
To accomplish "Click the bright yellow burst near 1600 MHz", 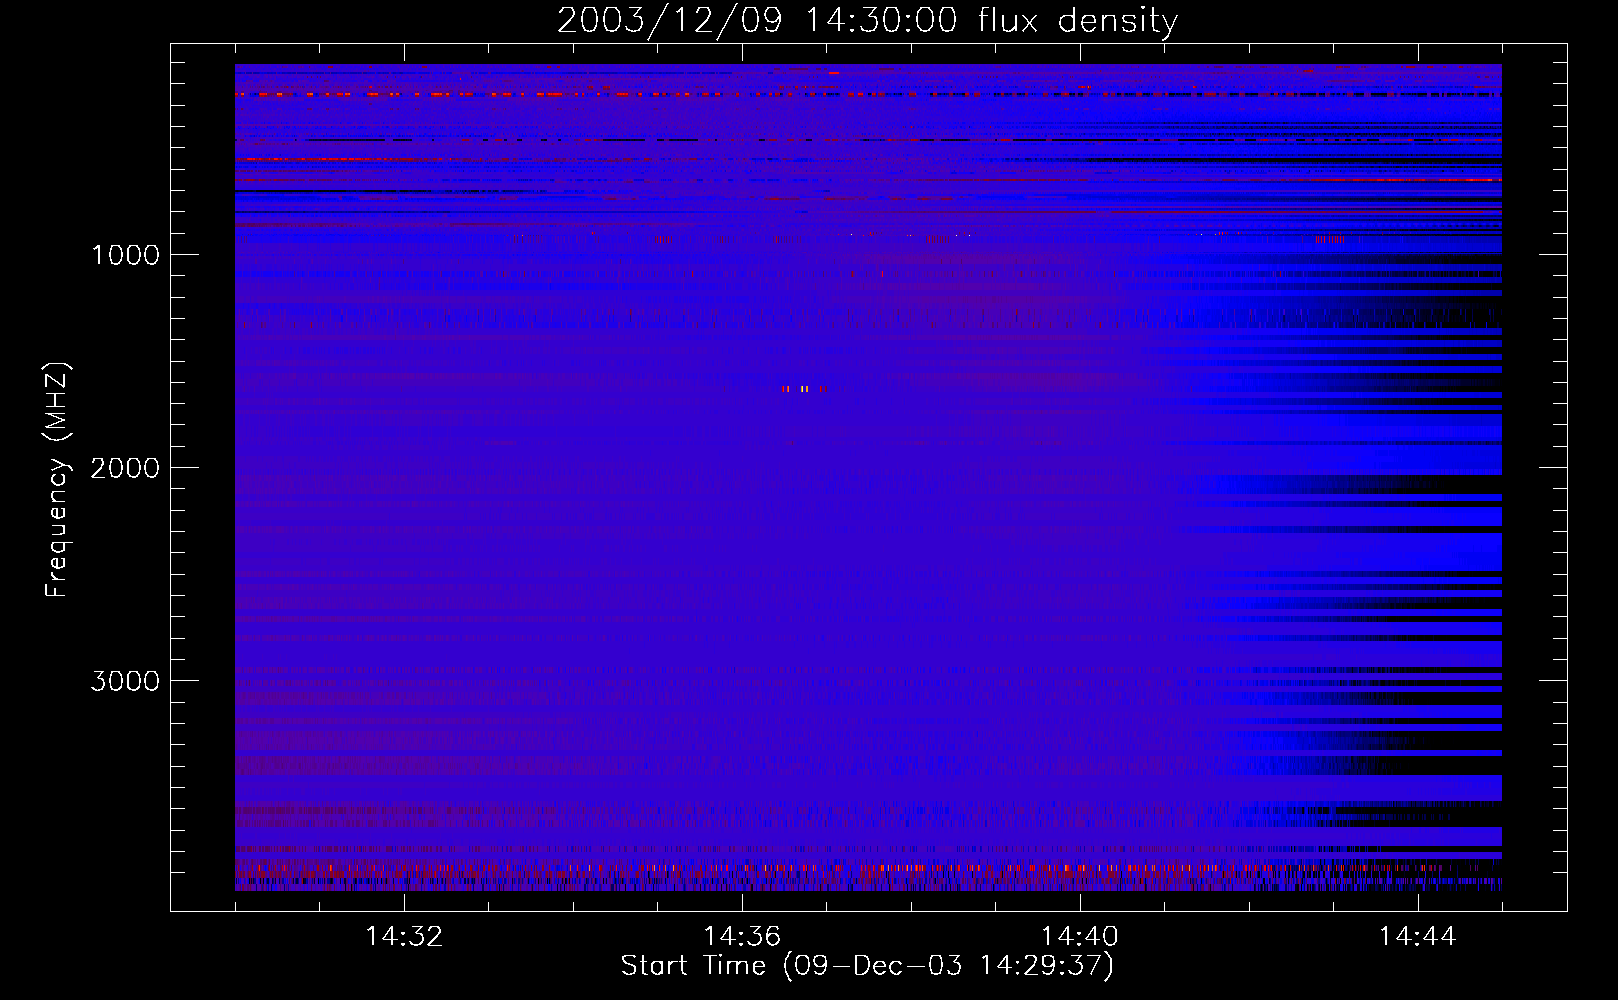I will [803, 388].
